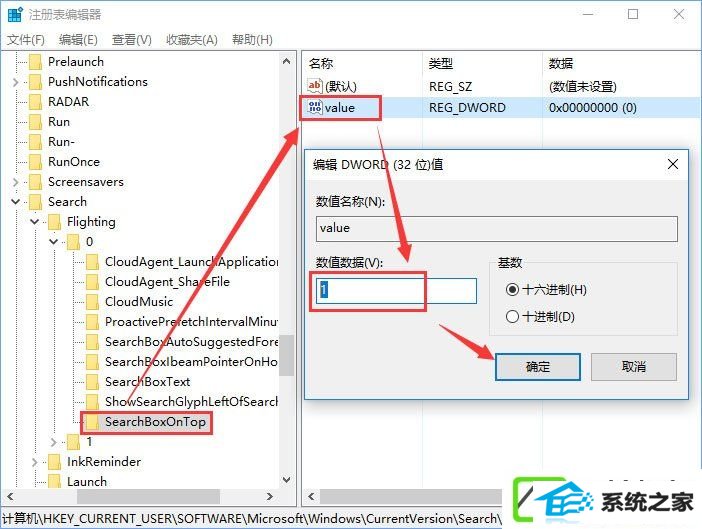Open the 收藏夹(A) favorites menu
Screen dimensions: 702x529
[192, 40]
